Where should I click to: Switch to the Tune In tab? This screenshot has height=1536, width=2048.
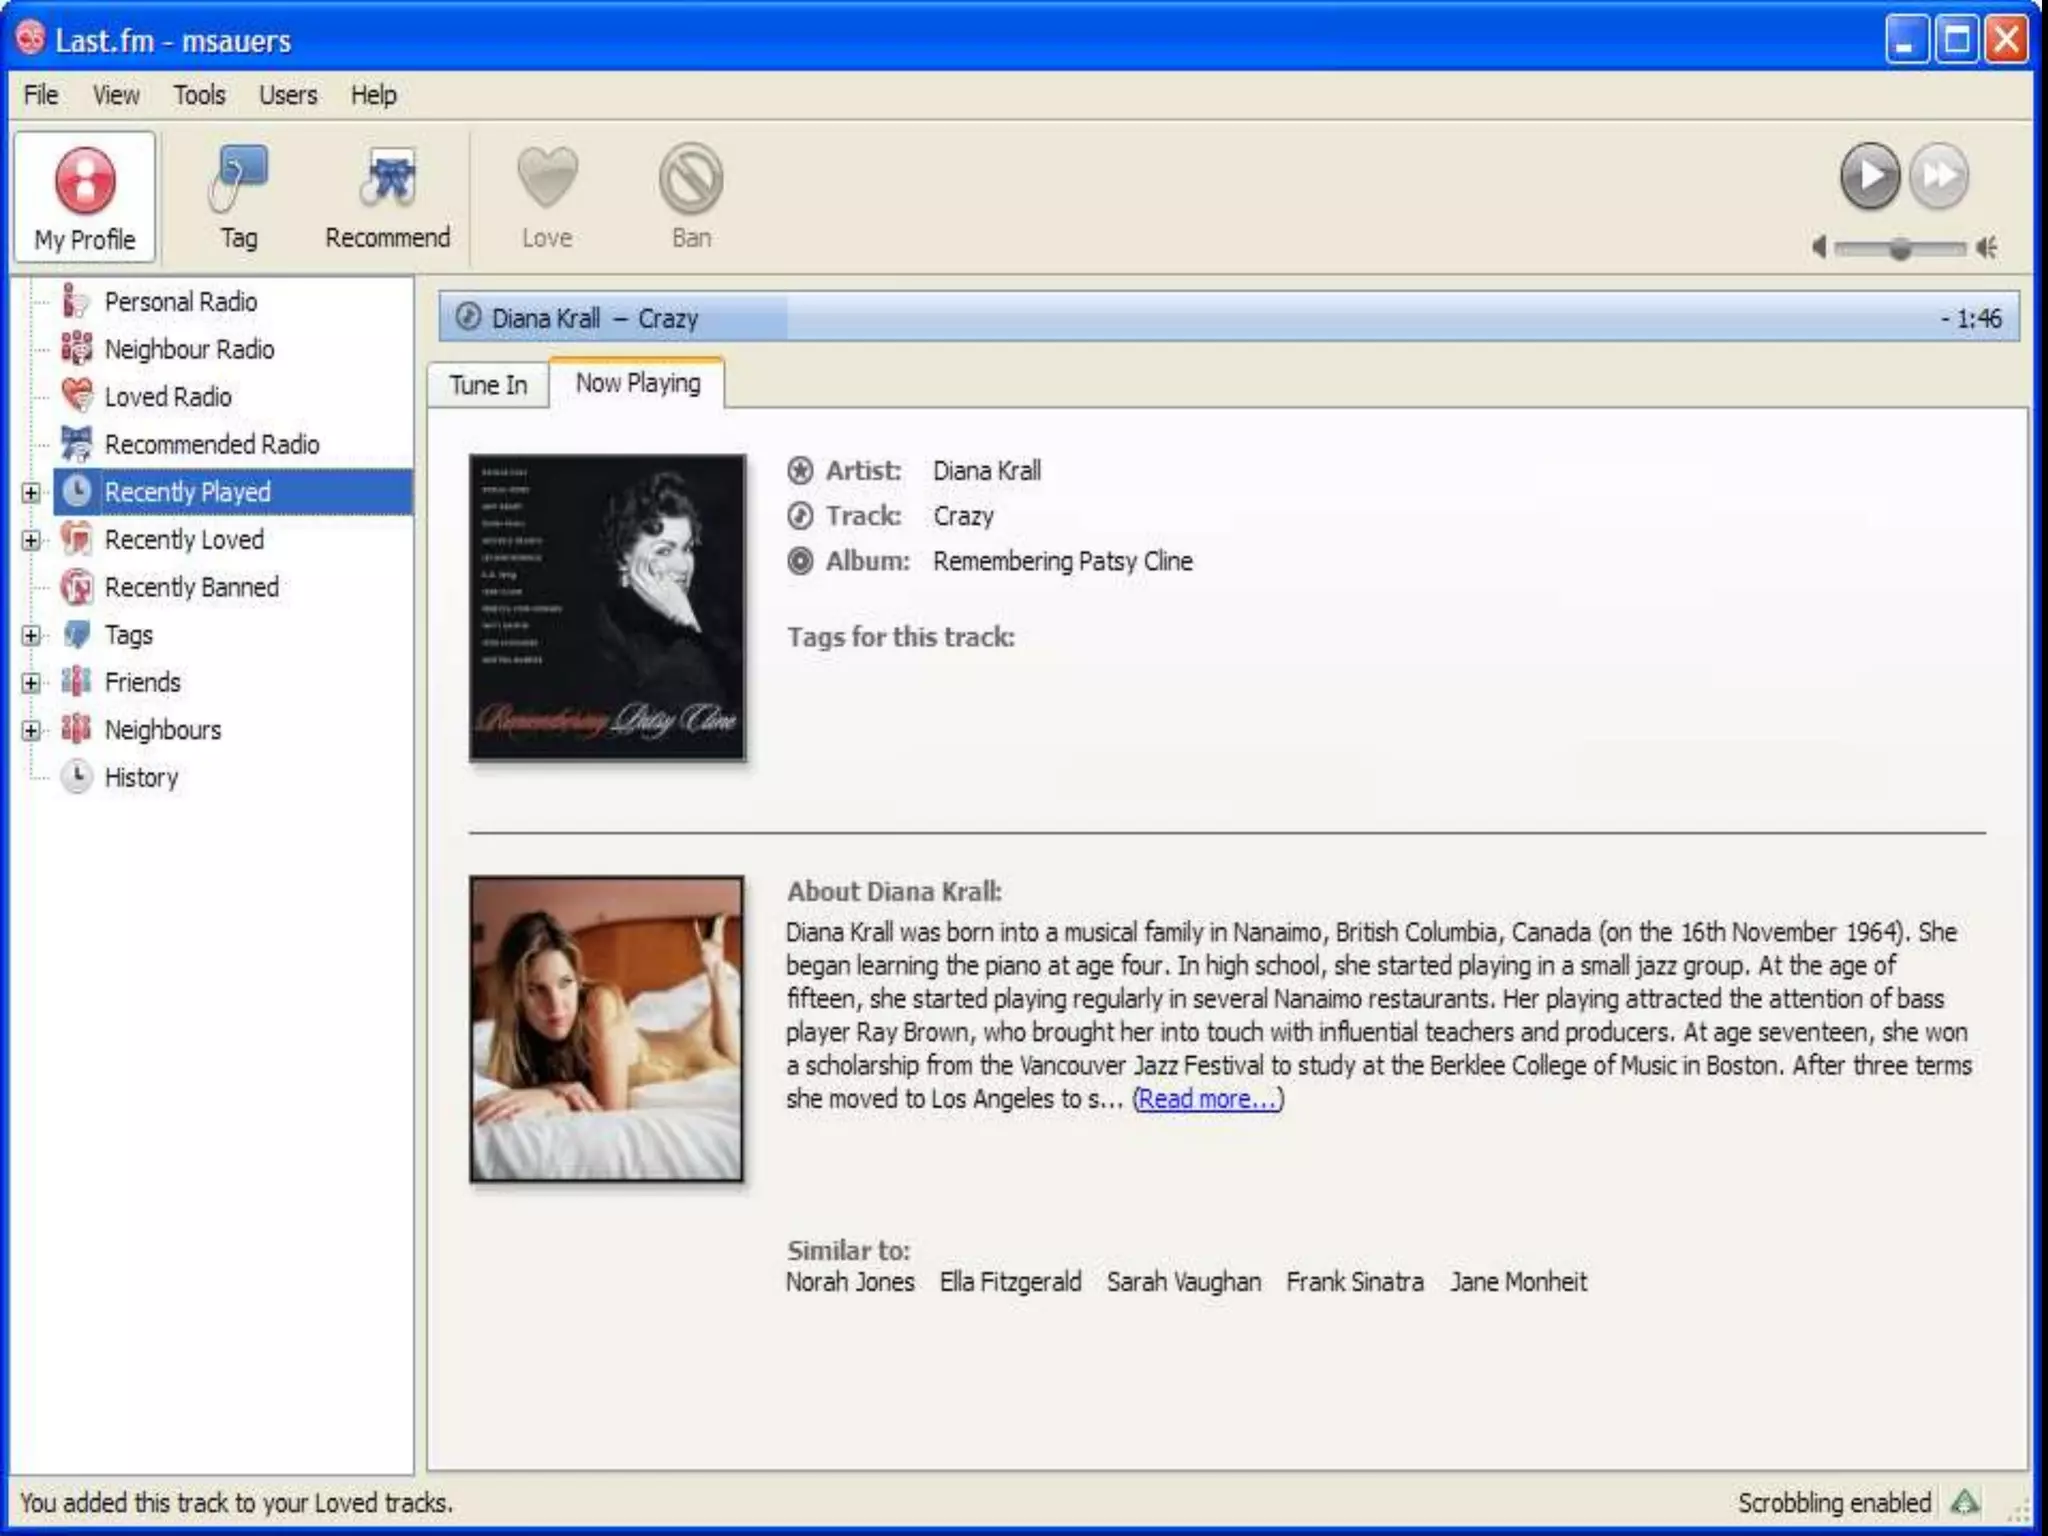tap(488, 385)
